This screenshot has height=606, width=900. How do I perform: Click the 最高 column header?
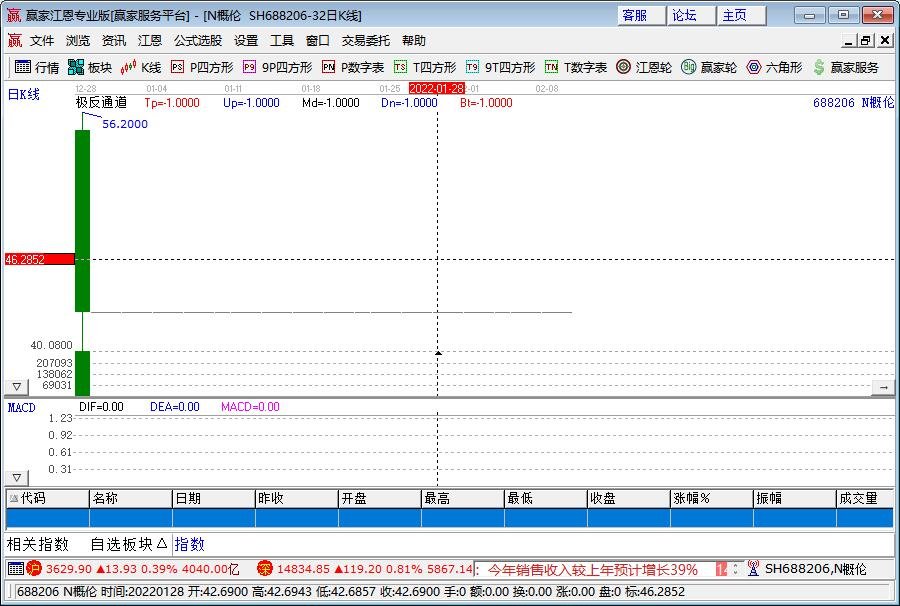(x=463, y=499)
